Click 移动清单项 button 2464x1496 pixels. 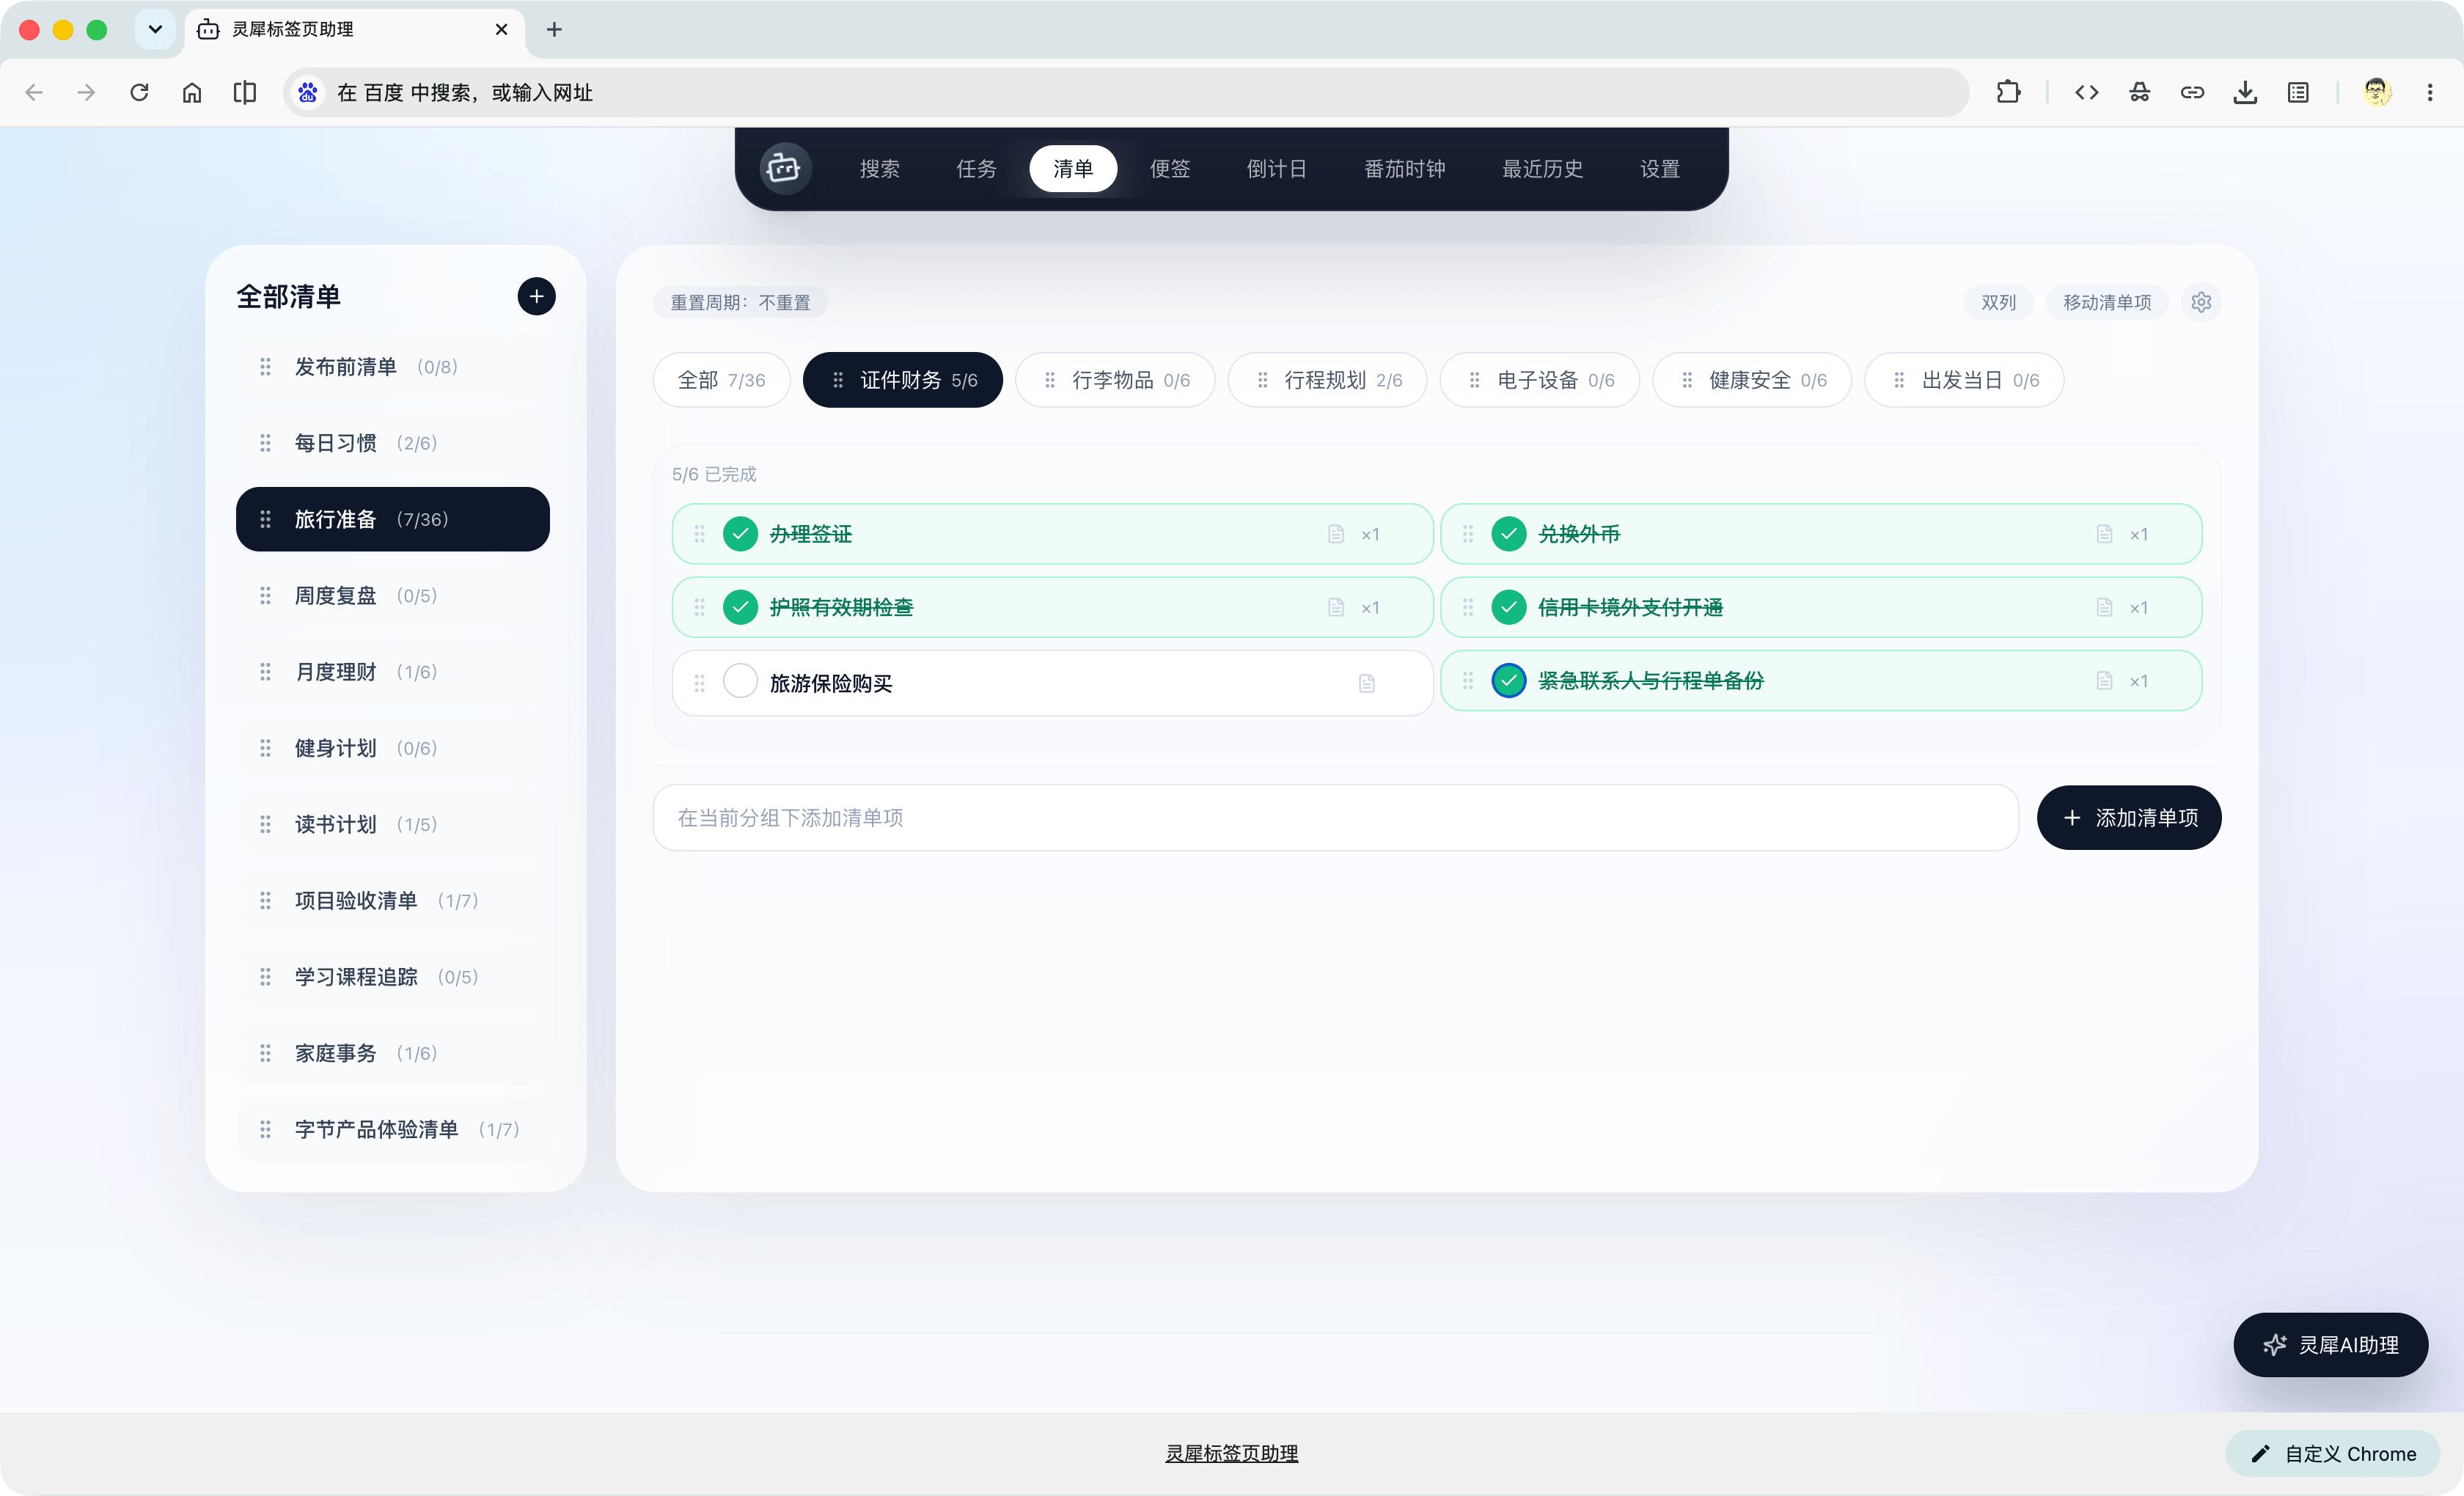[2107, 302]
